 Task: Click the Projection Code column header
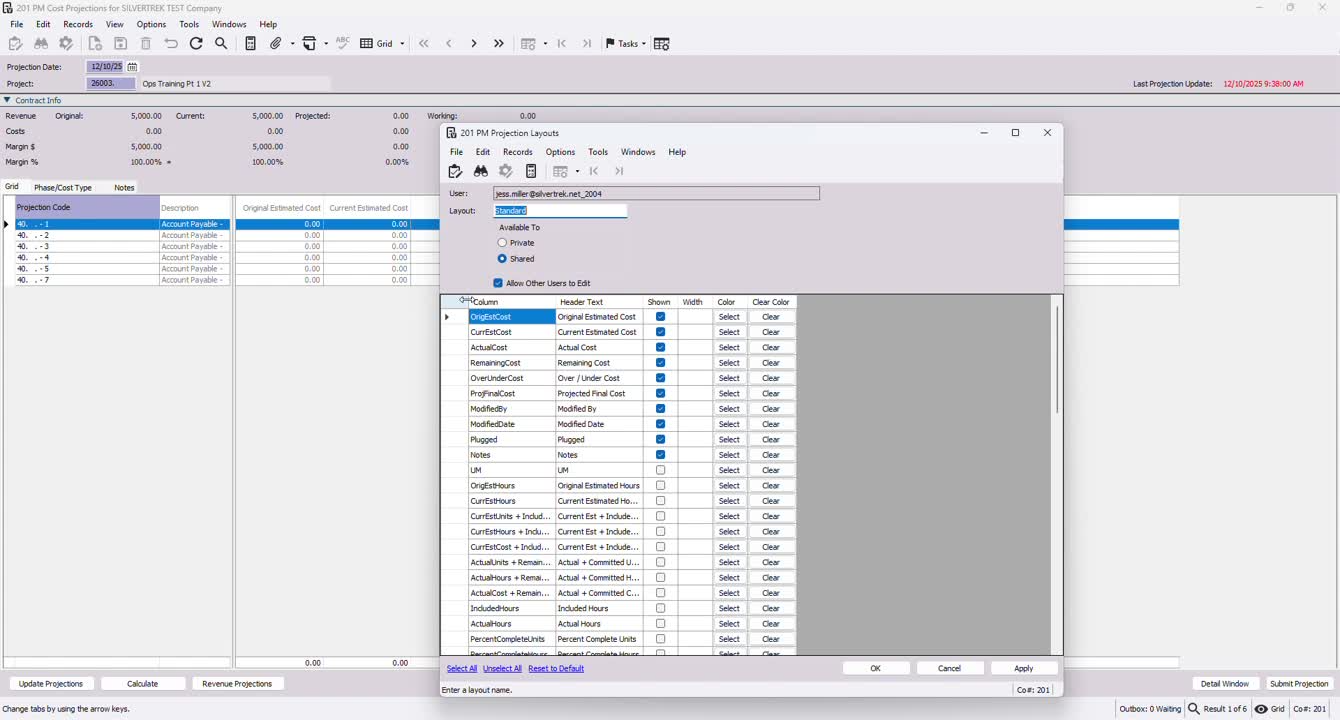pos(86,207)
